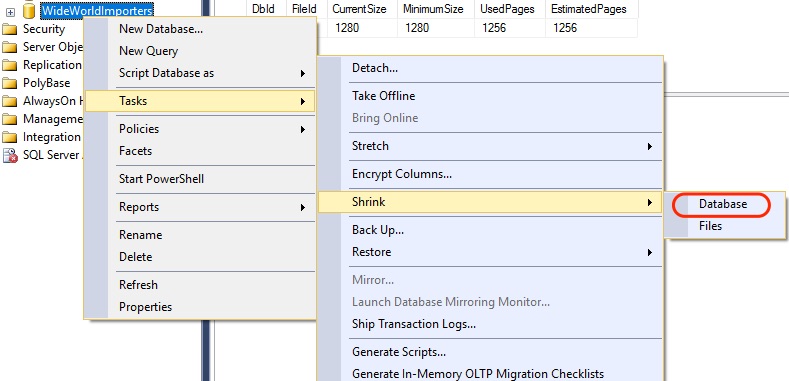Open the Tasks submenu arrow

[x=302, y=101]
